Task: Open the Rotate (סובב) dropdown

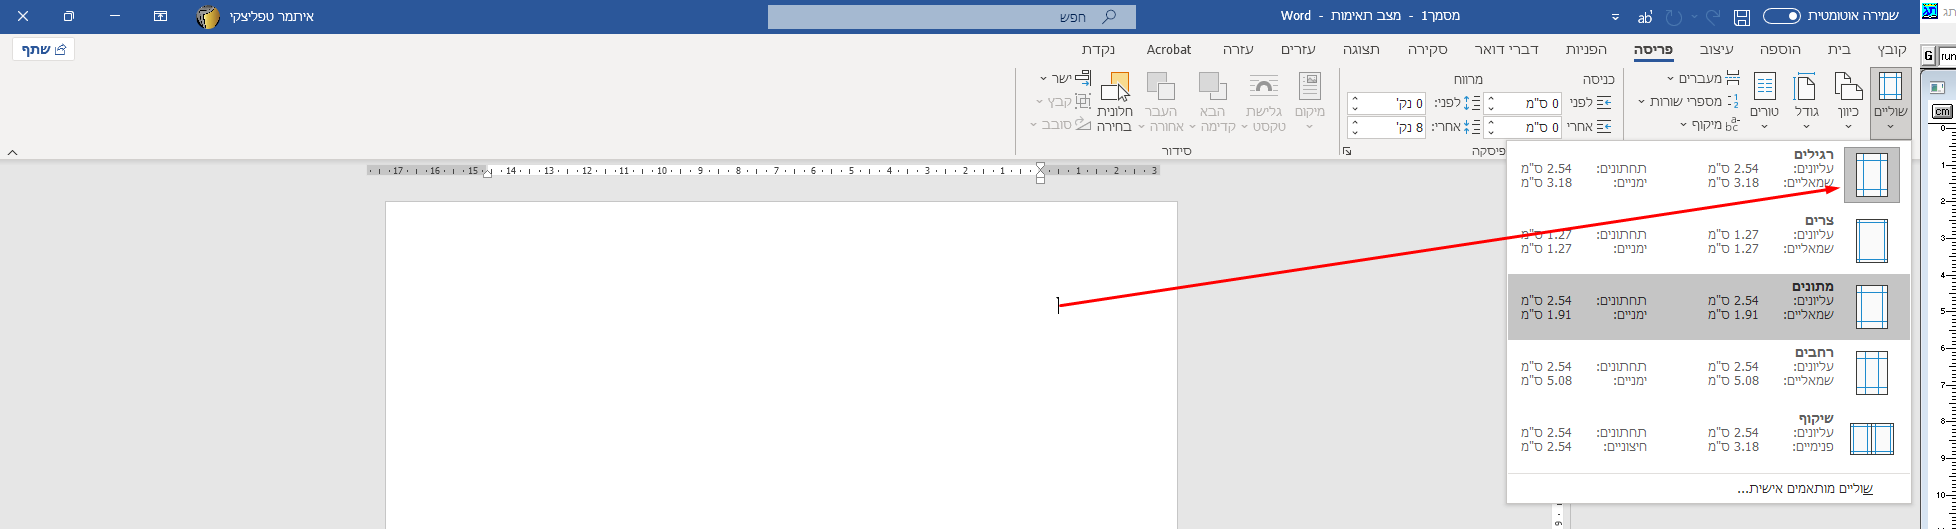Action: 1060,125
